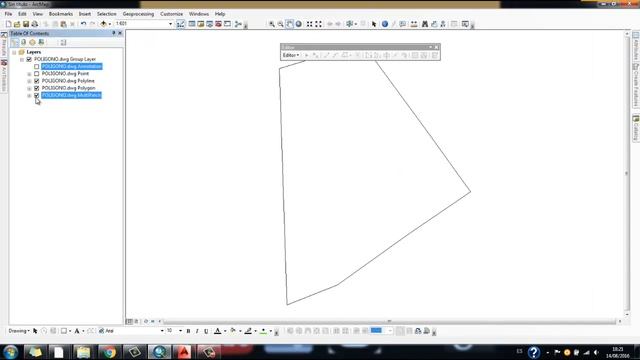
Task: Toggle italic text in Drawing toolbar
Action: pos(197,331)
